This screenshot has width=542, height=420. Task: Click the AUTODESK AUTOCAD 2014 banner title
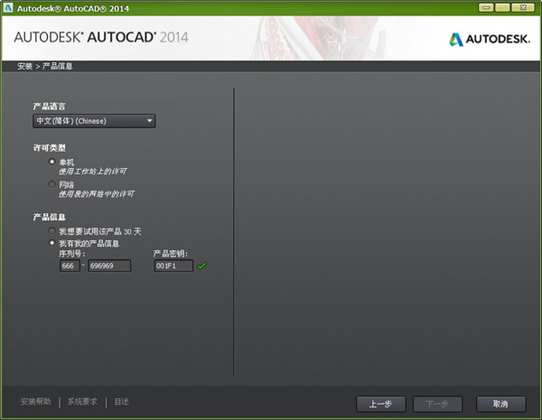coord(101,37)
